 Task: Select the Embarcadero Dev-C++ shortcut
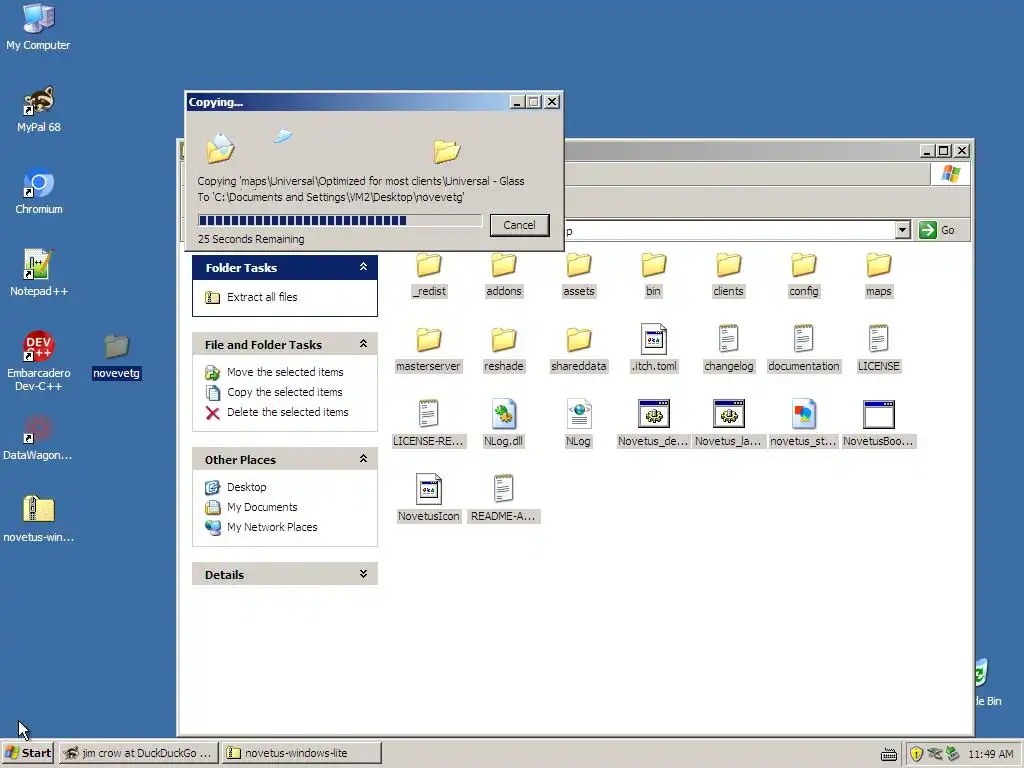39,361
